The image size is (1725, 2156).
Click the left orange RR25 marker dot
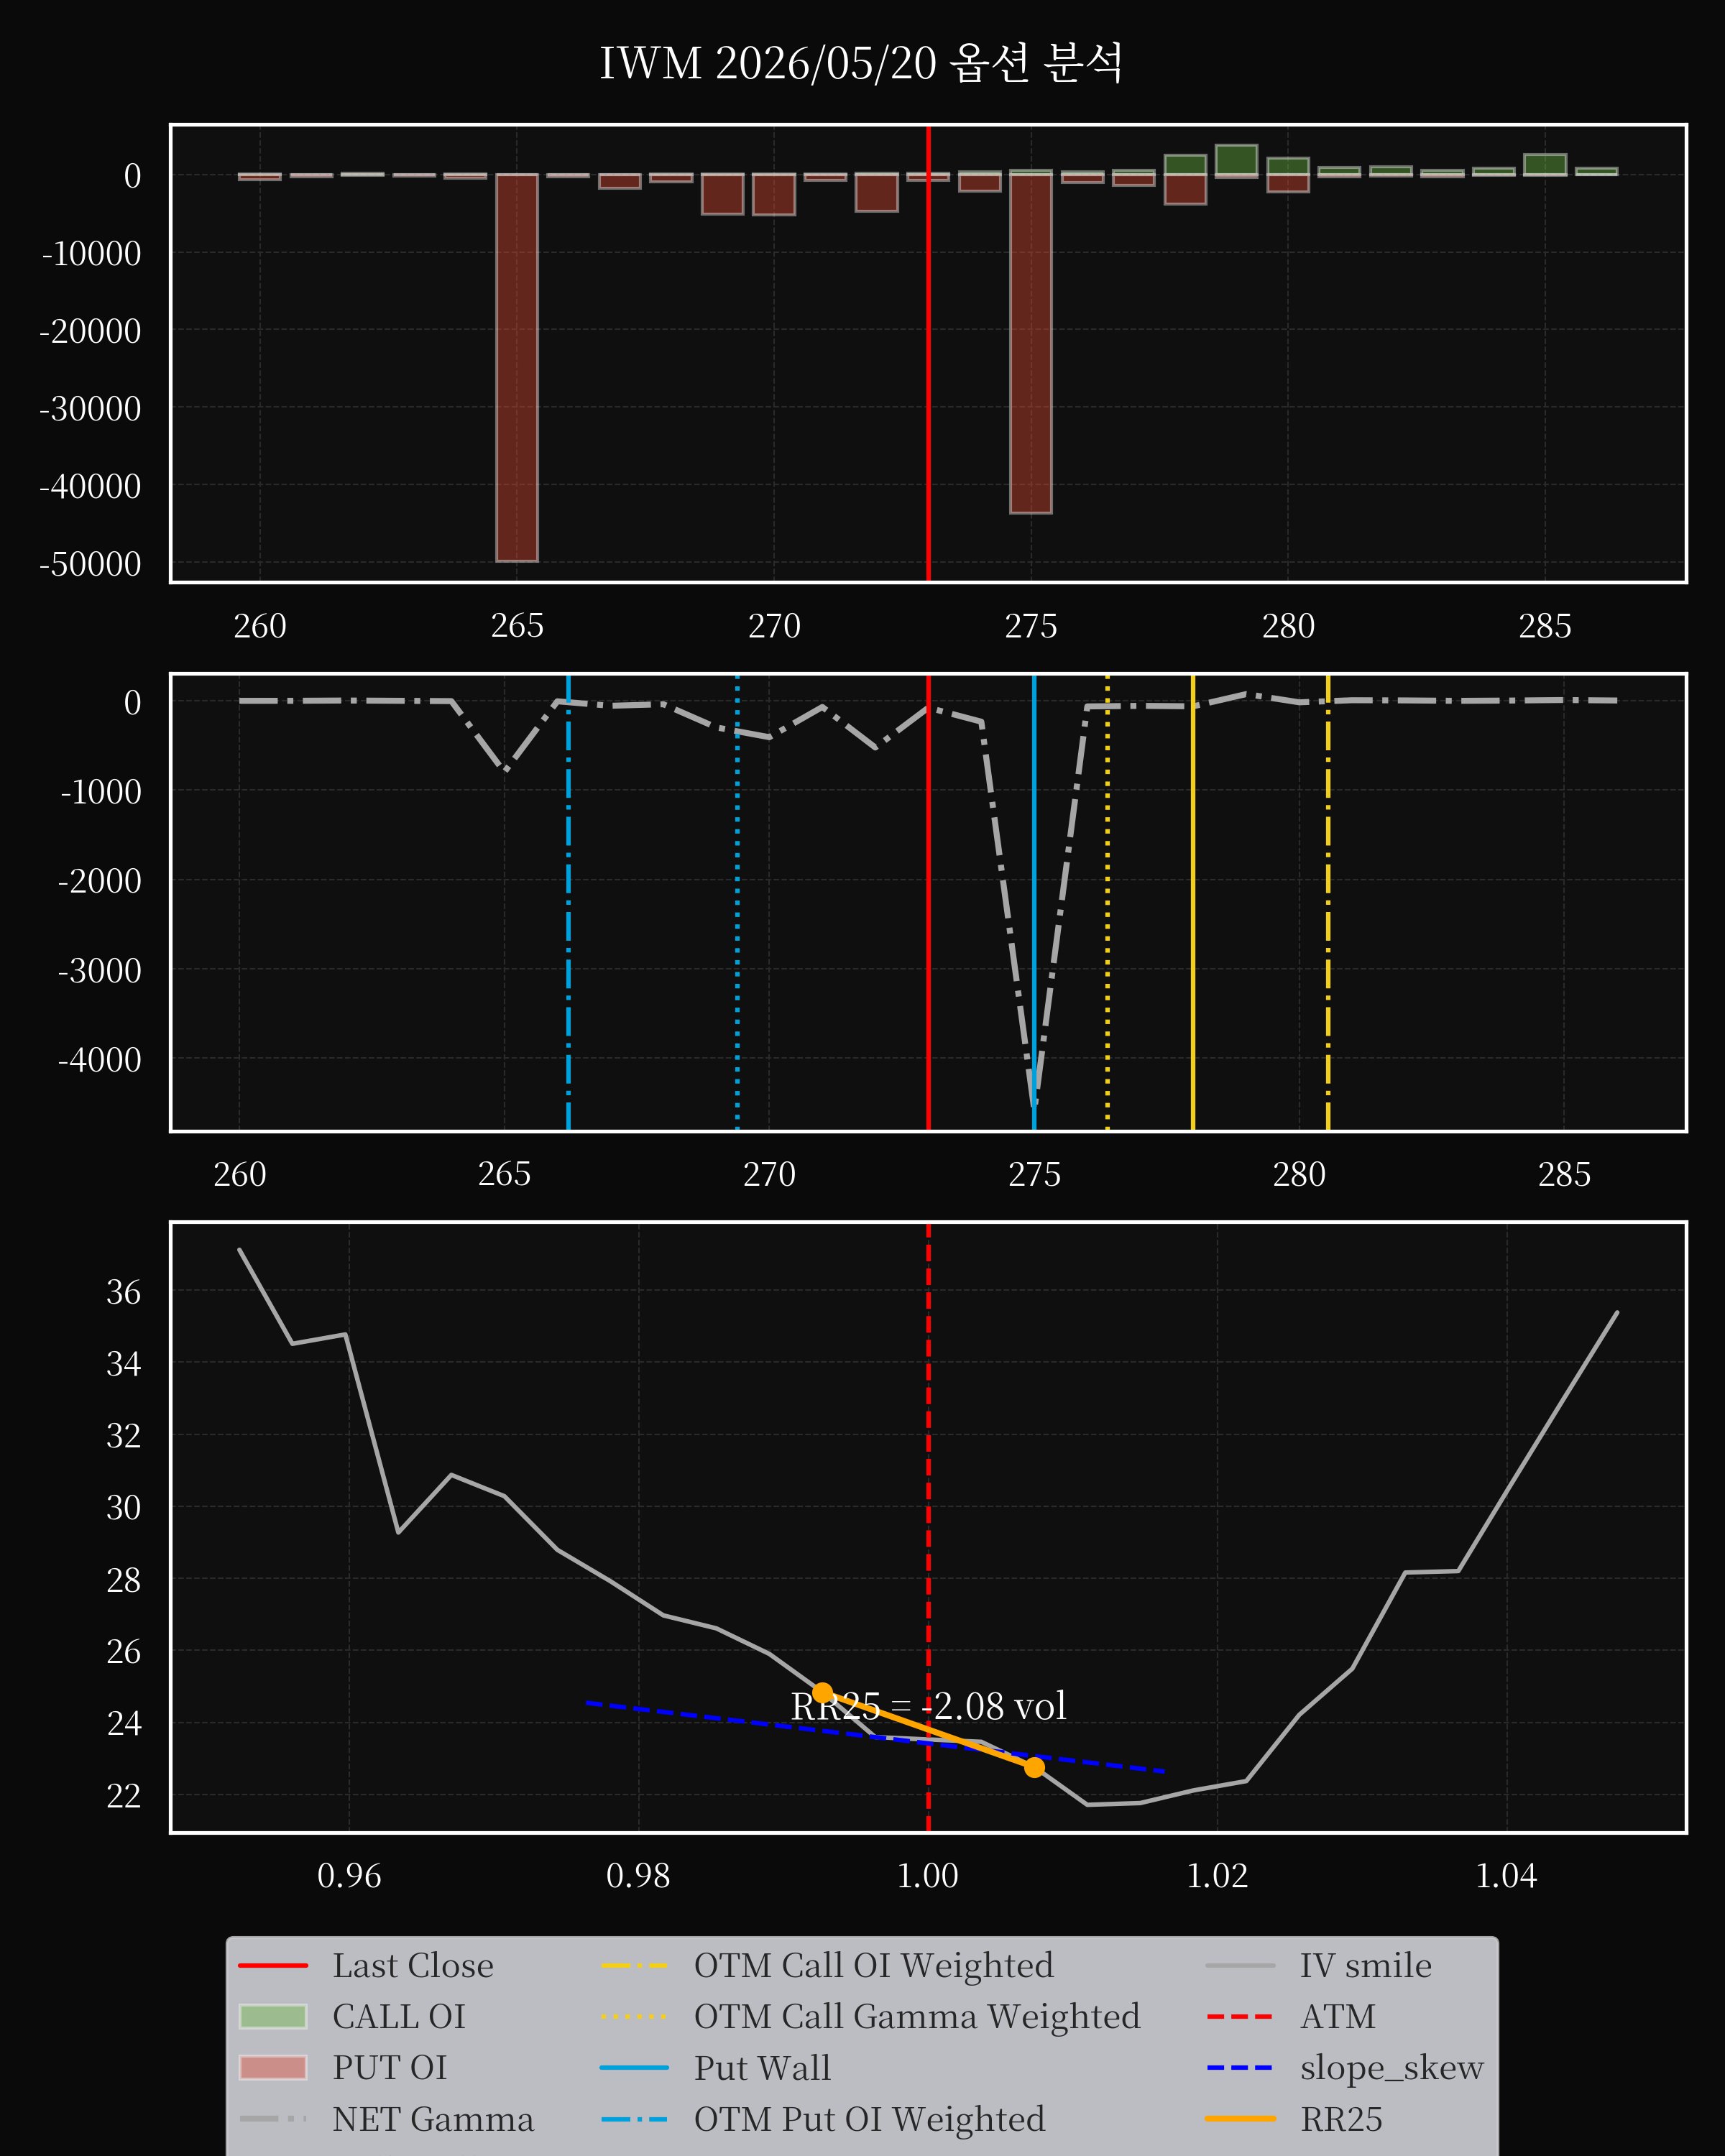[822, 1693]
